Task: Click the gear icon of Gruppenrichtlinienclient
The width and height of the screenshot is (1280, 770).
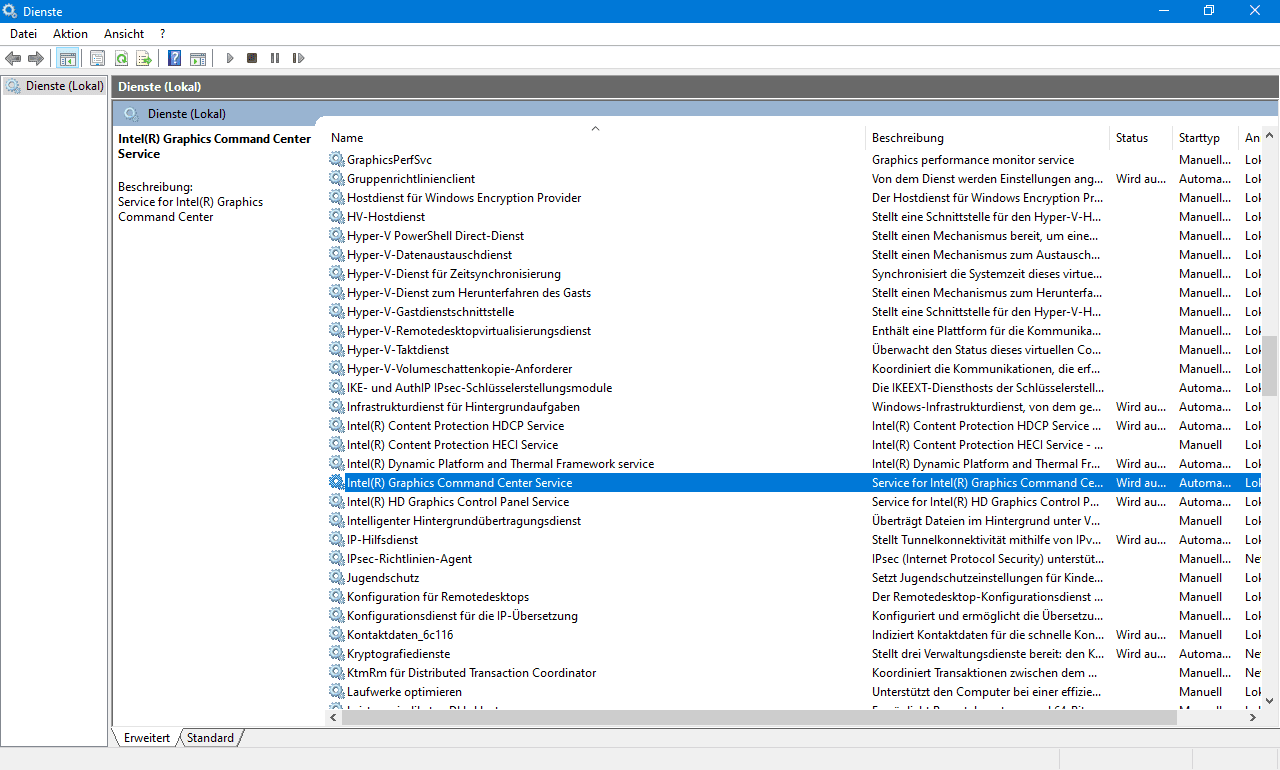Action: coord(337,179)
